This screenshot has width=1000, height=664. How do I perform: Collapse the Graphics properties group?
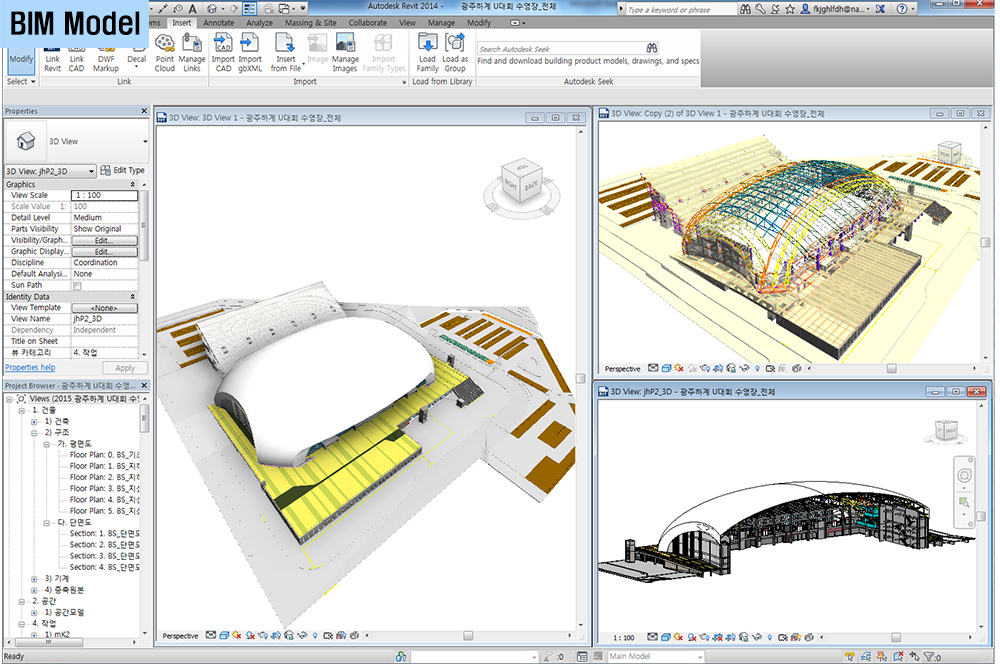(x=133, y=184)
